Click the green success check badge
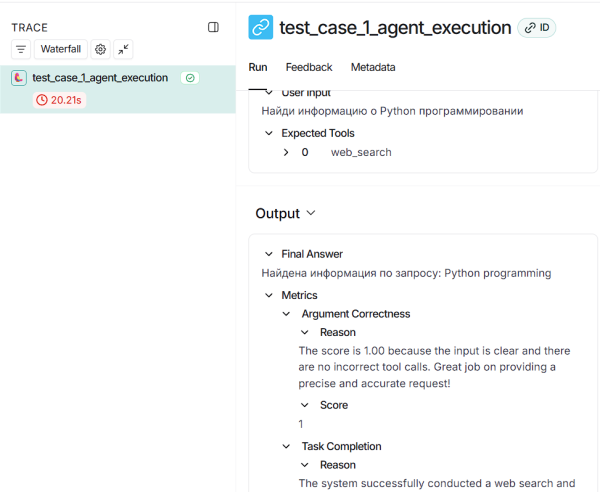The width and height of the screenshot is (600, 492). tap(190, 78)
